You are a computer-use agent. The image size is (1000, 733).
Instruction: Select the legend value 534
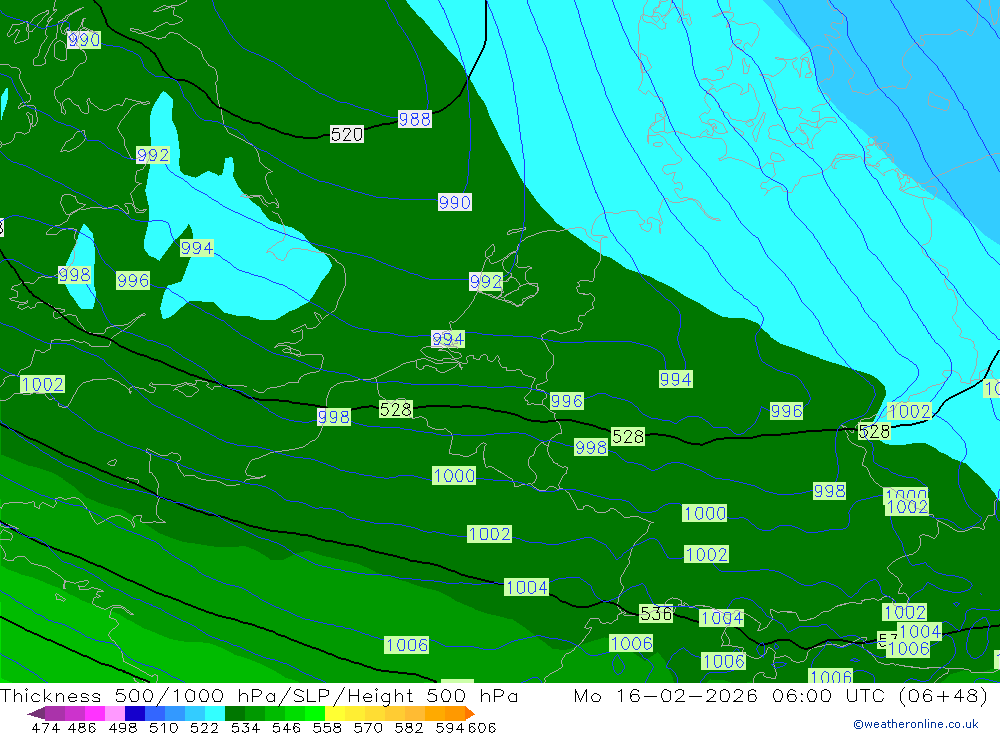click(245, 728)
